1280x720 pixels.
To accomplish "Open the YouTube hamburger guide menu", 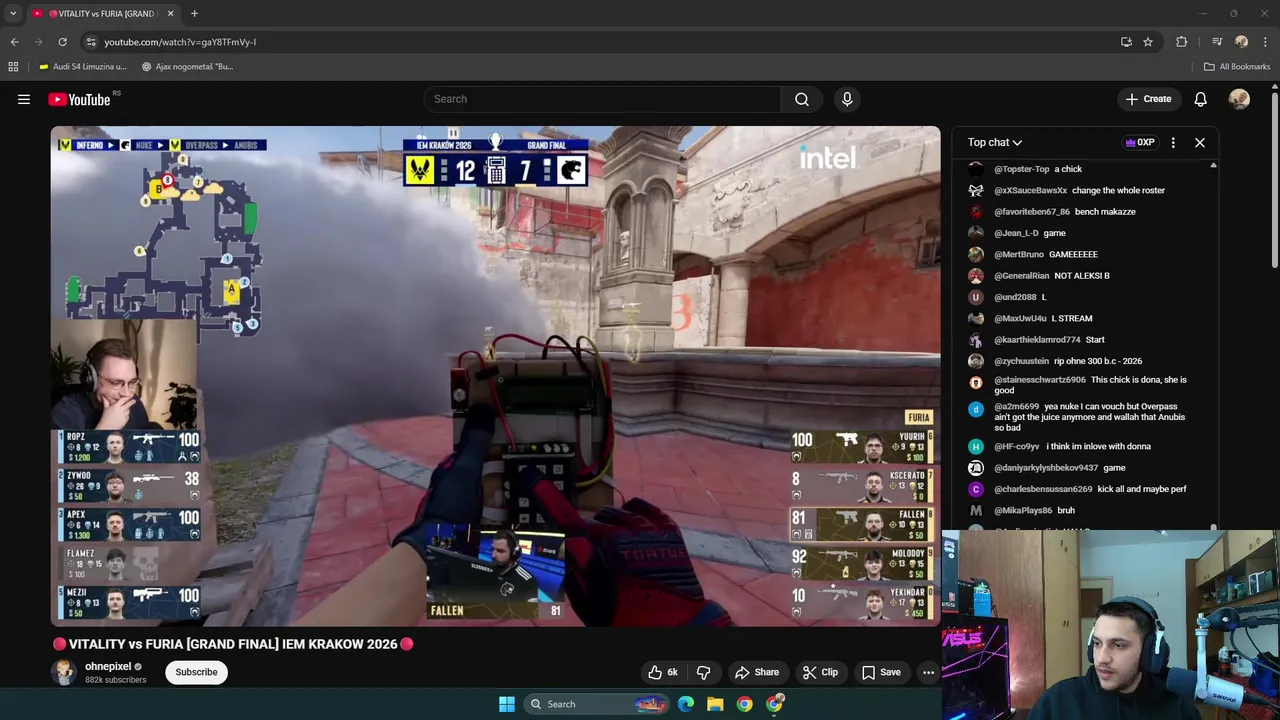I will point(24,99).
